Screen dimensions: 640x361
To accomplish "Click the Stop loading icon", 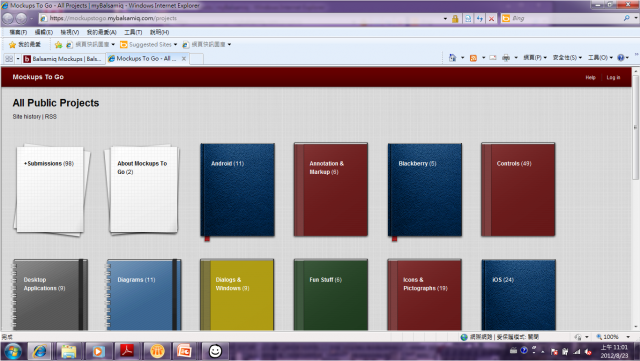I will coord(491,18).
